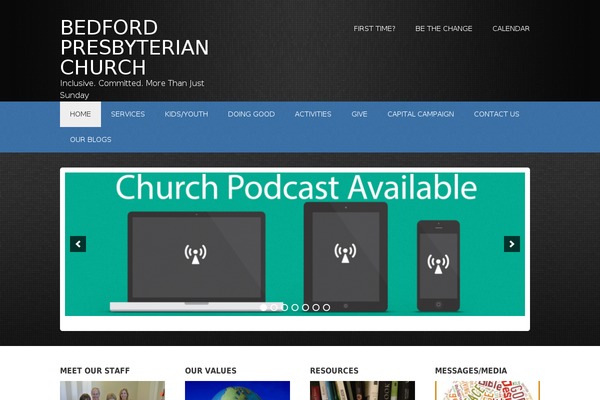Image resolution: width=600 pixels, height=400 pixels.
Task: Select the third slider pagination dot
Action: [284, 307]
